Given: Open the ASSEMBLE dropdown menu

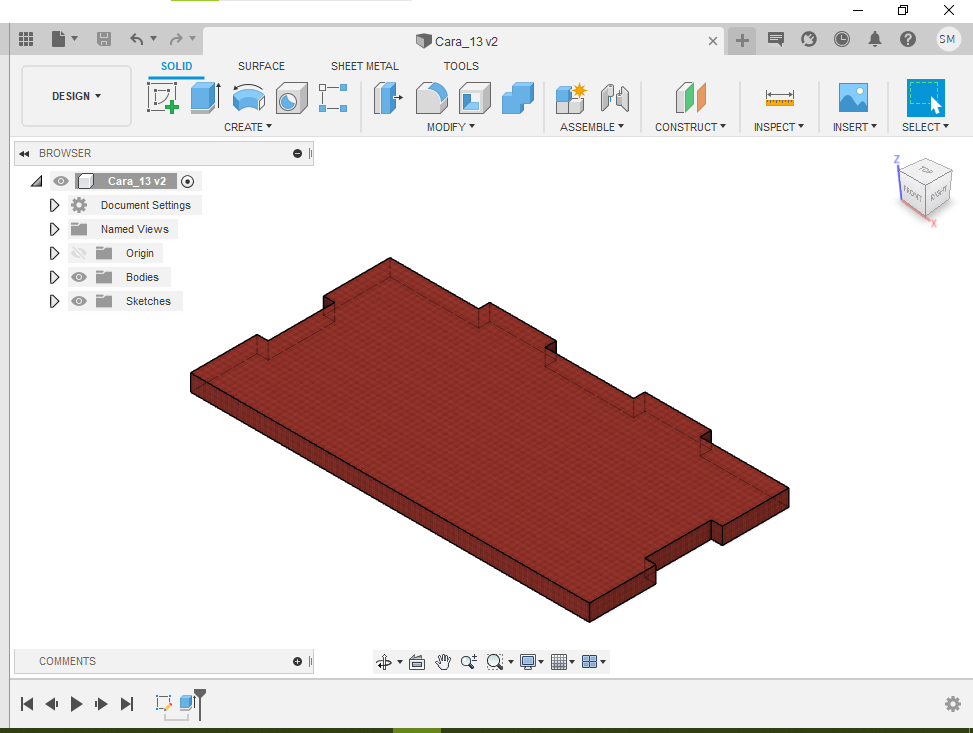Looking at the screenshot, I should (x=591, y=127).
